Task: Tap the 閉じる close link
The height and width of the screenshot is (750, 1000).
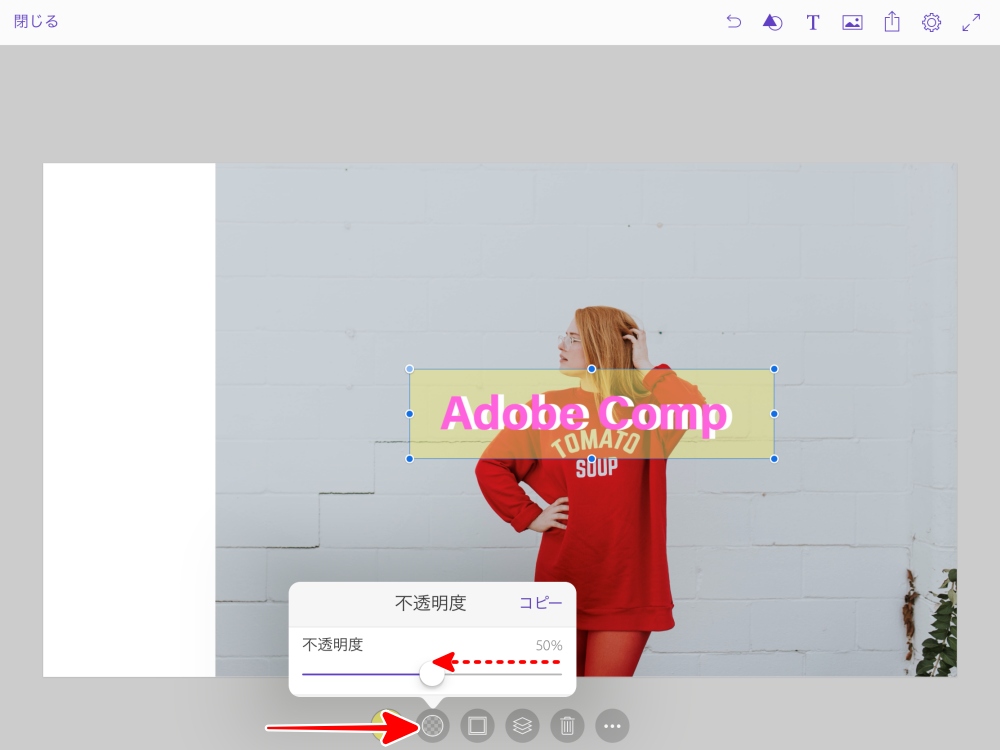Action: pyautogui.click(x=36, y=22)
